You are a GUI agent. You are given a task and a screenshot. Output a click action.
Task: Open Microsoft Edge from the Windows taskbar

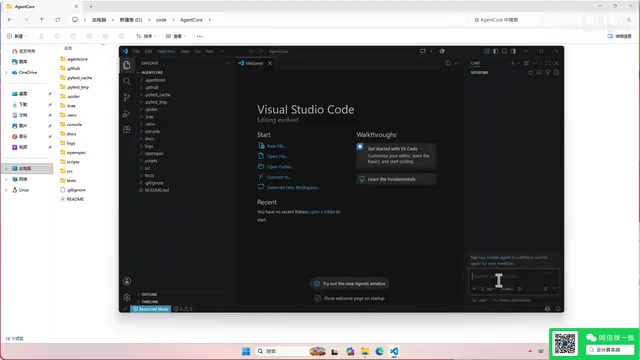pos(379,351)
